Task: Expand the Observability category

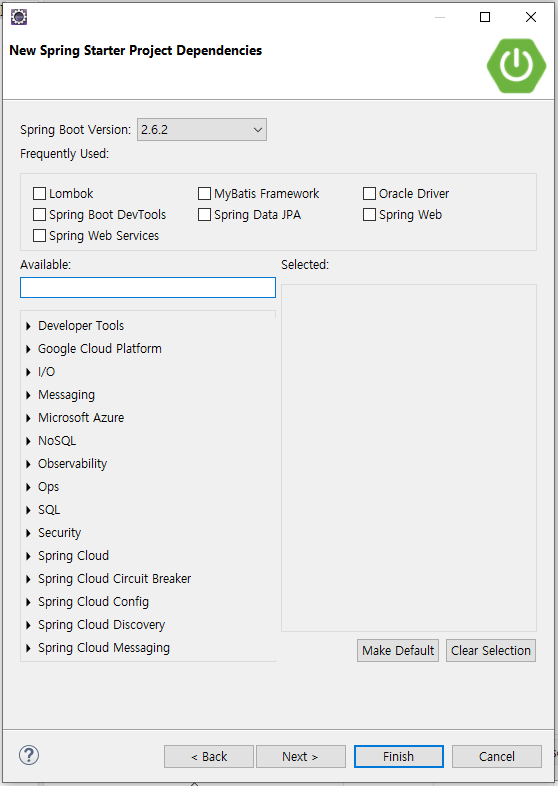Action: point(29,464)
